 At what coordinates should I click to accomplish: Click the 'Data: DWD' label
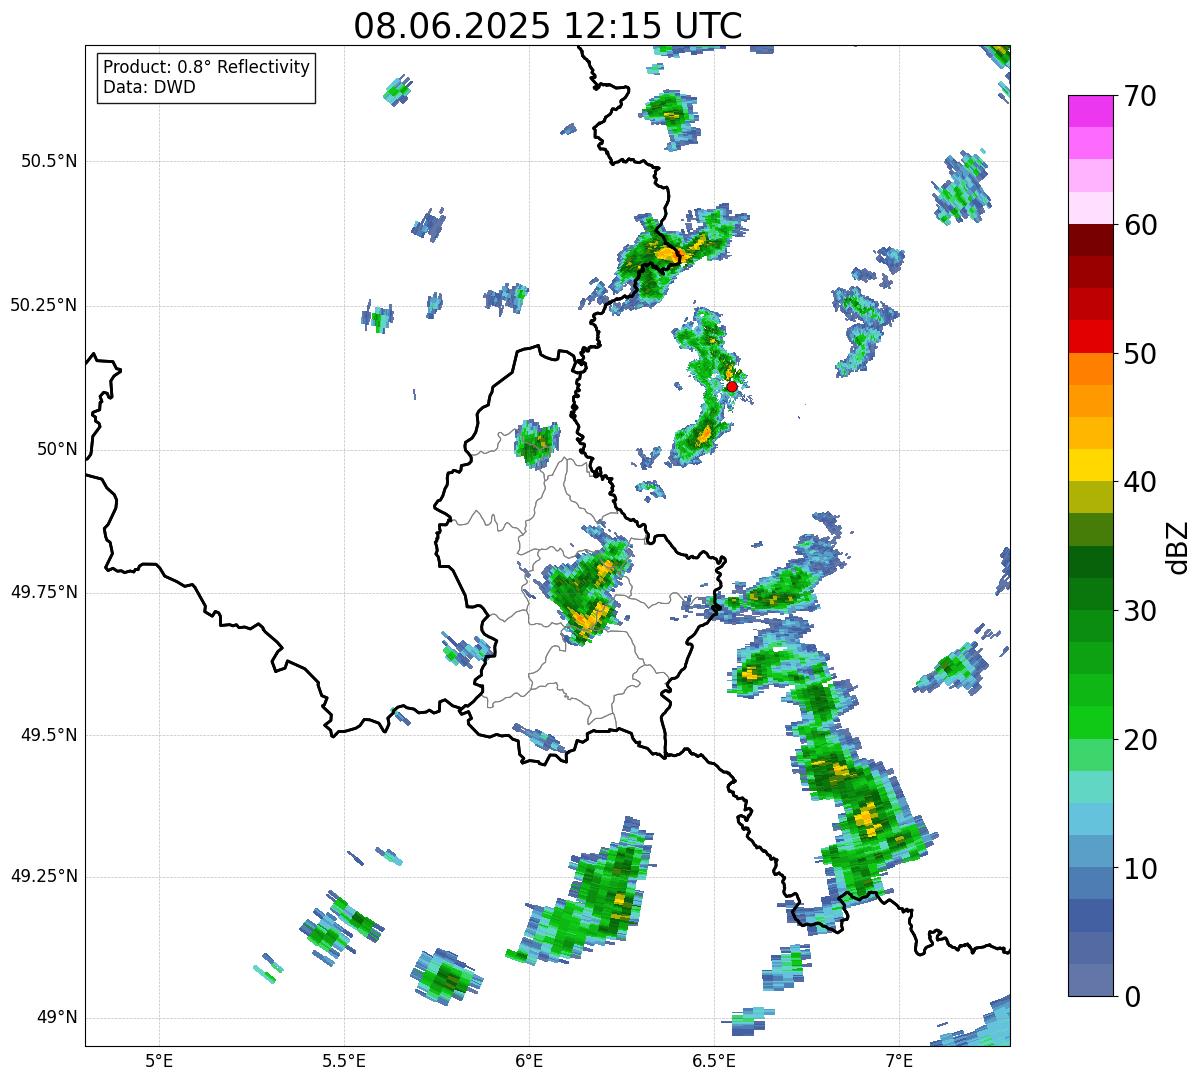(x=149, y=87)
